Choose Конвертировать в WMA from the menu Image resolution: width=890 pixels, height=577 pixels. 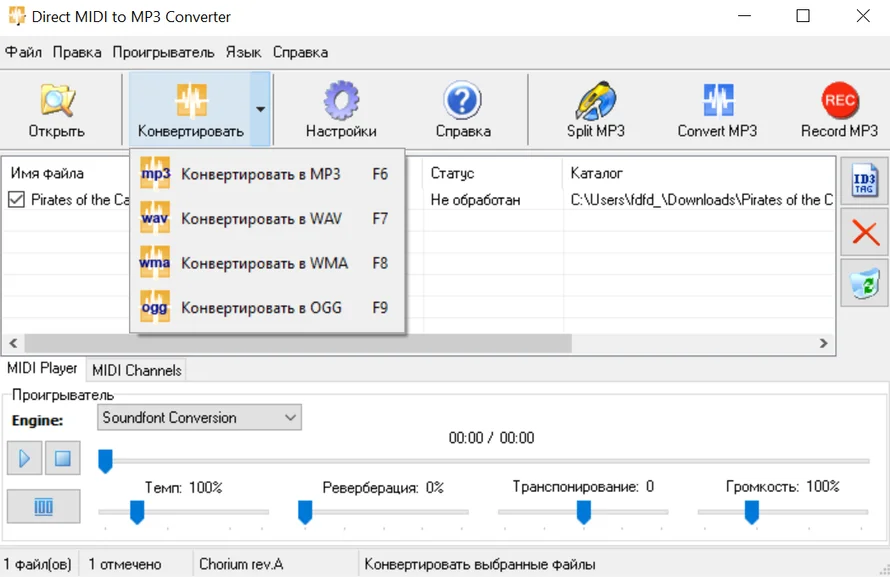click(267, 263)
